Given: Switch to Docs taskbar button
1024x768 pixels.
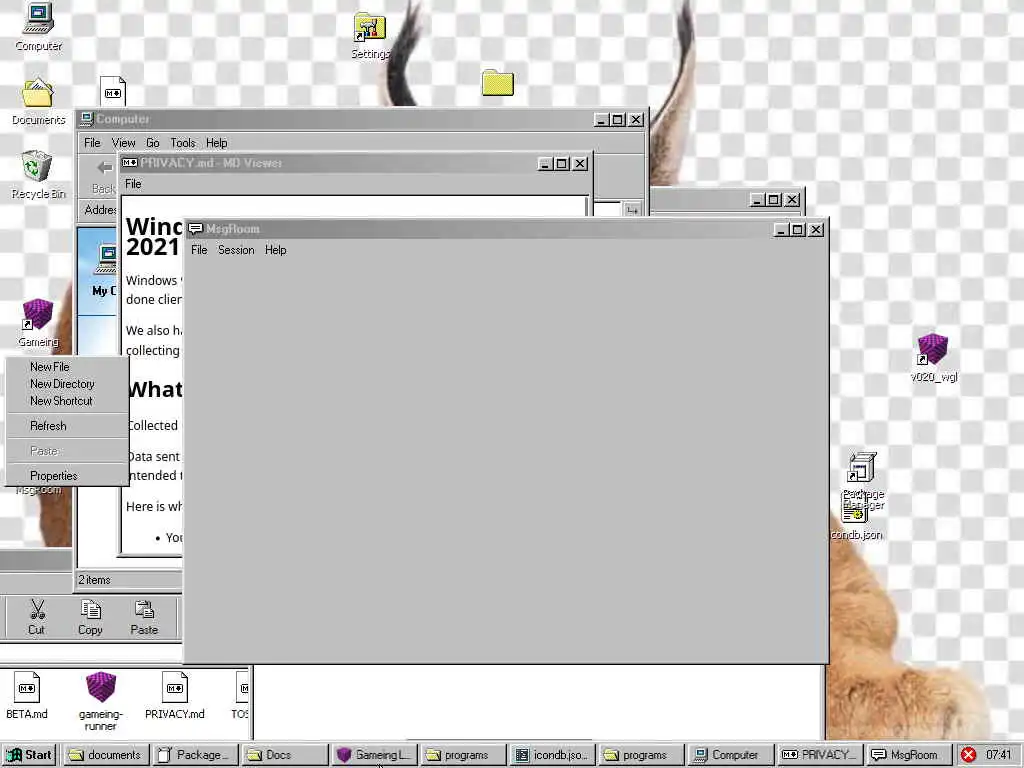Looking at the screenshot, I should click(x=284, y=755).
